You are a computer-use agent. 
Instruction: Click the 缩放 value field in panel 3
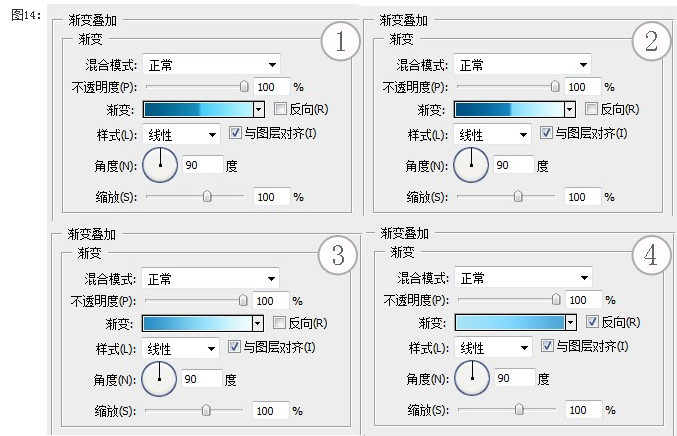[268, 410]
